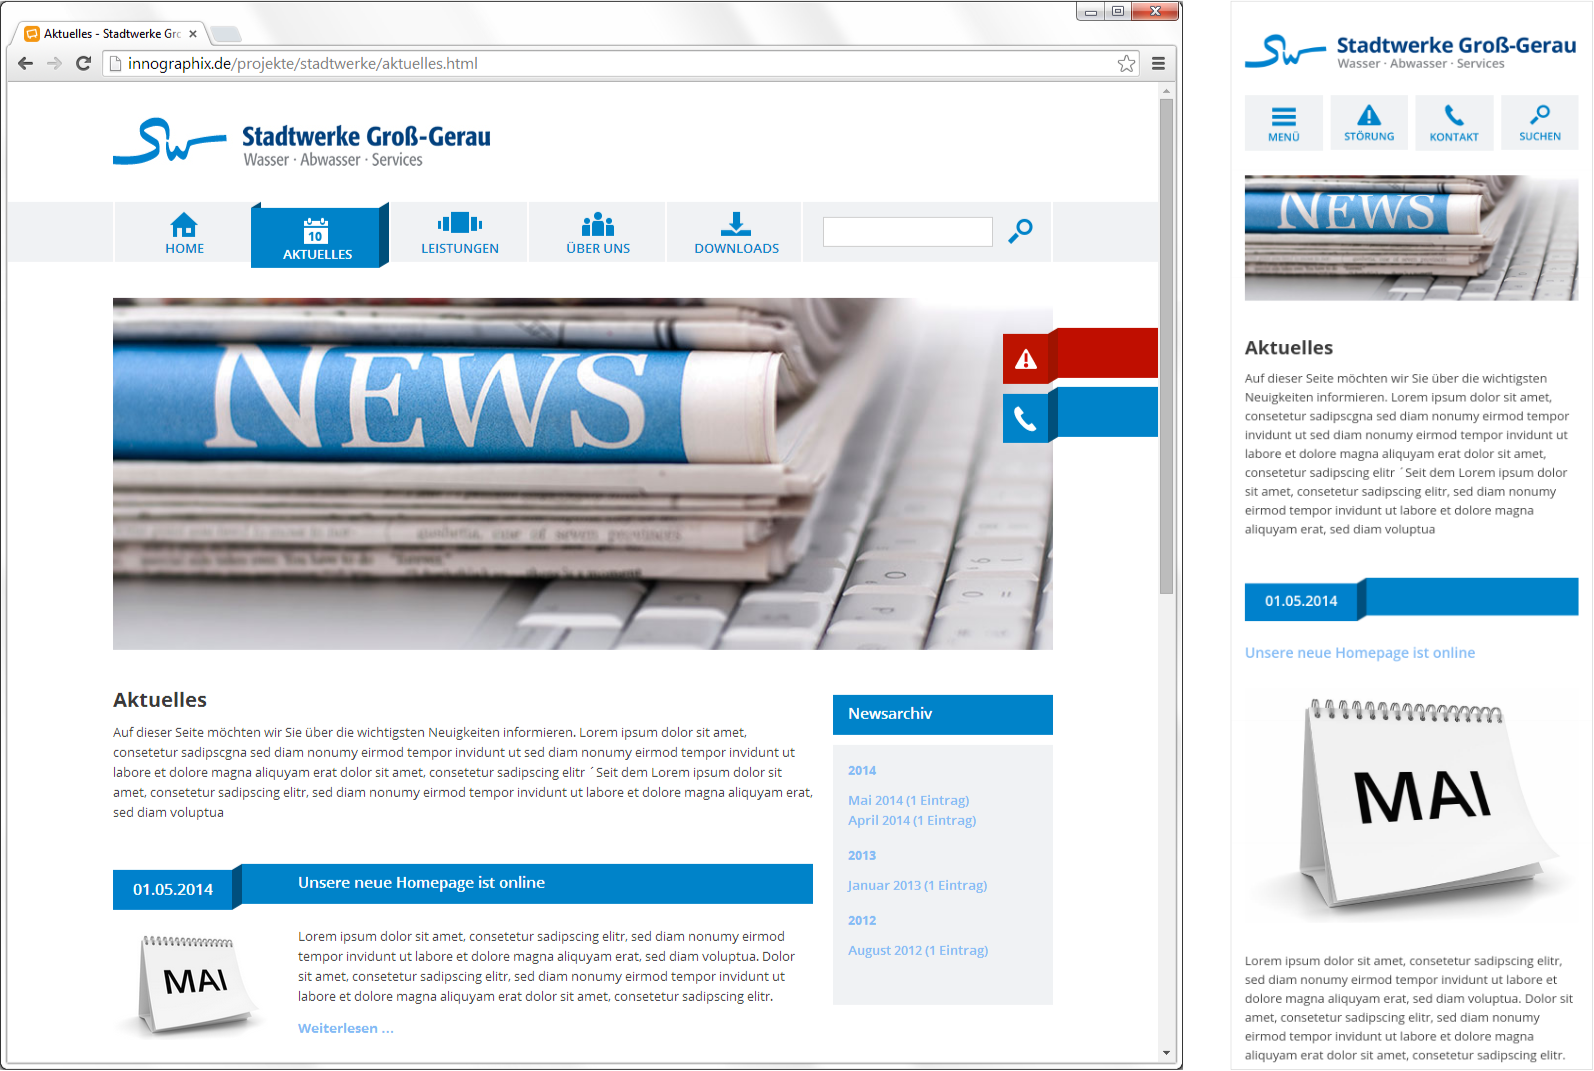The width and height of the screenshot is (1594, 1071).
Task: Open a new tab next to Aktuelles tab
Action: coord(227,34)
